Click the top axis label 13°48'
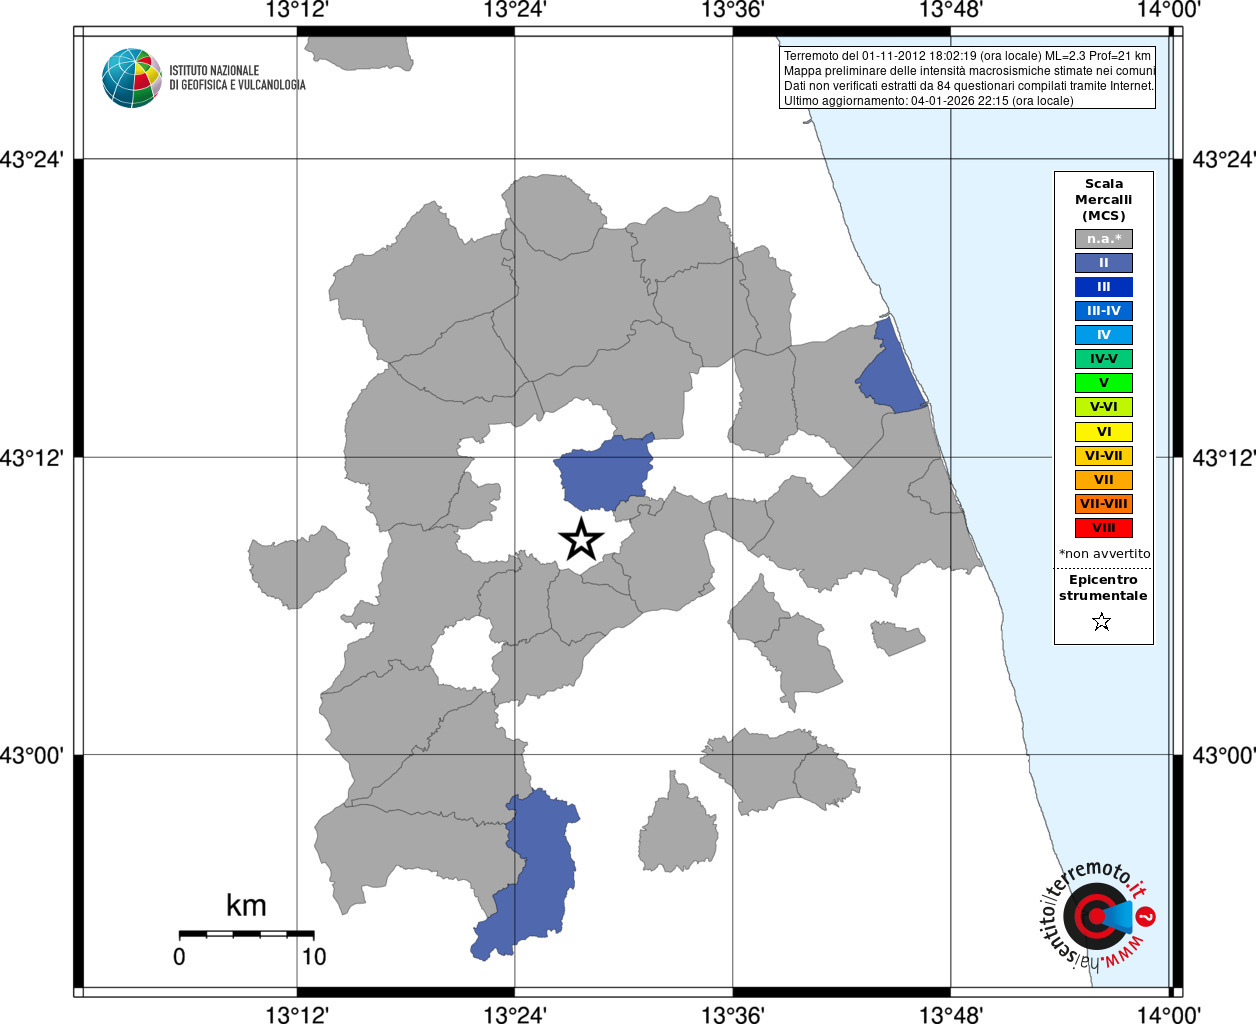Image resolution: width=1256 pixels, height=1024 pixels. (951, 10)
